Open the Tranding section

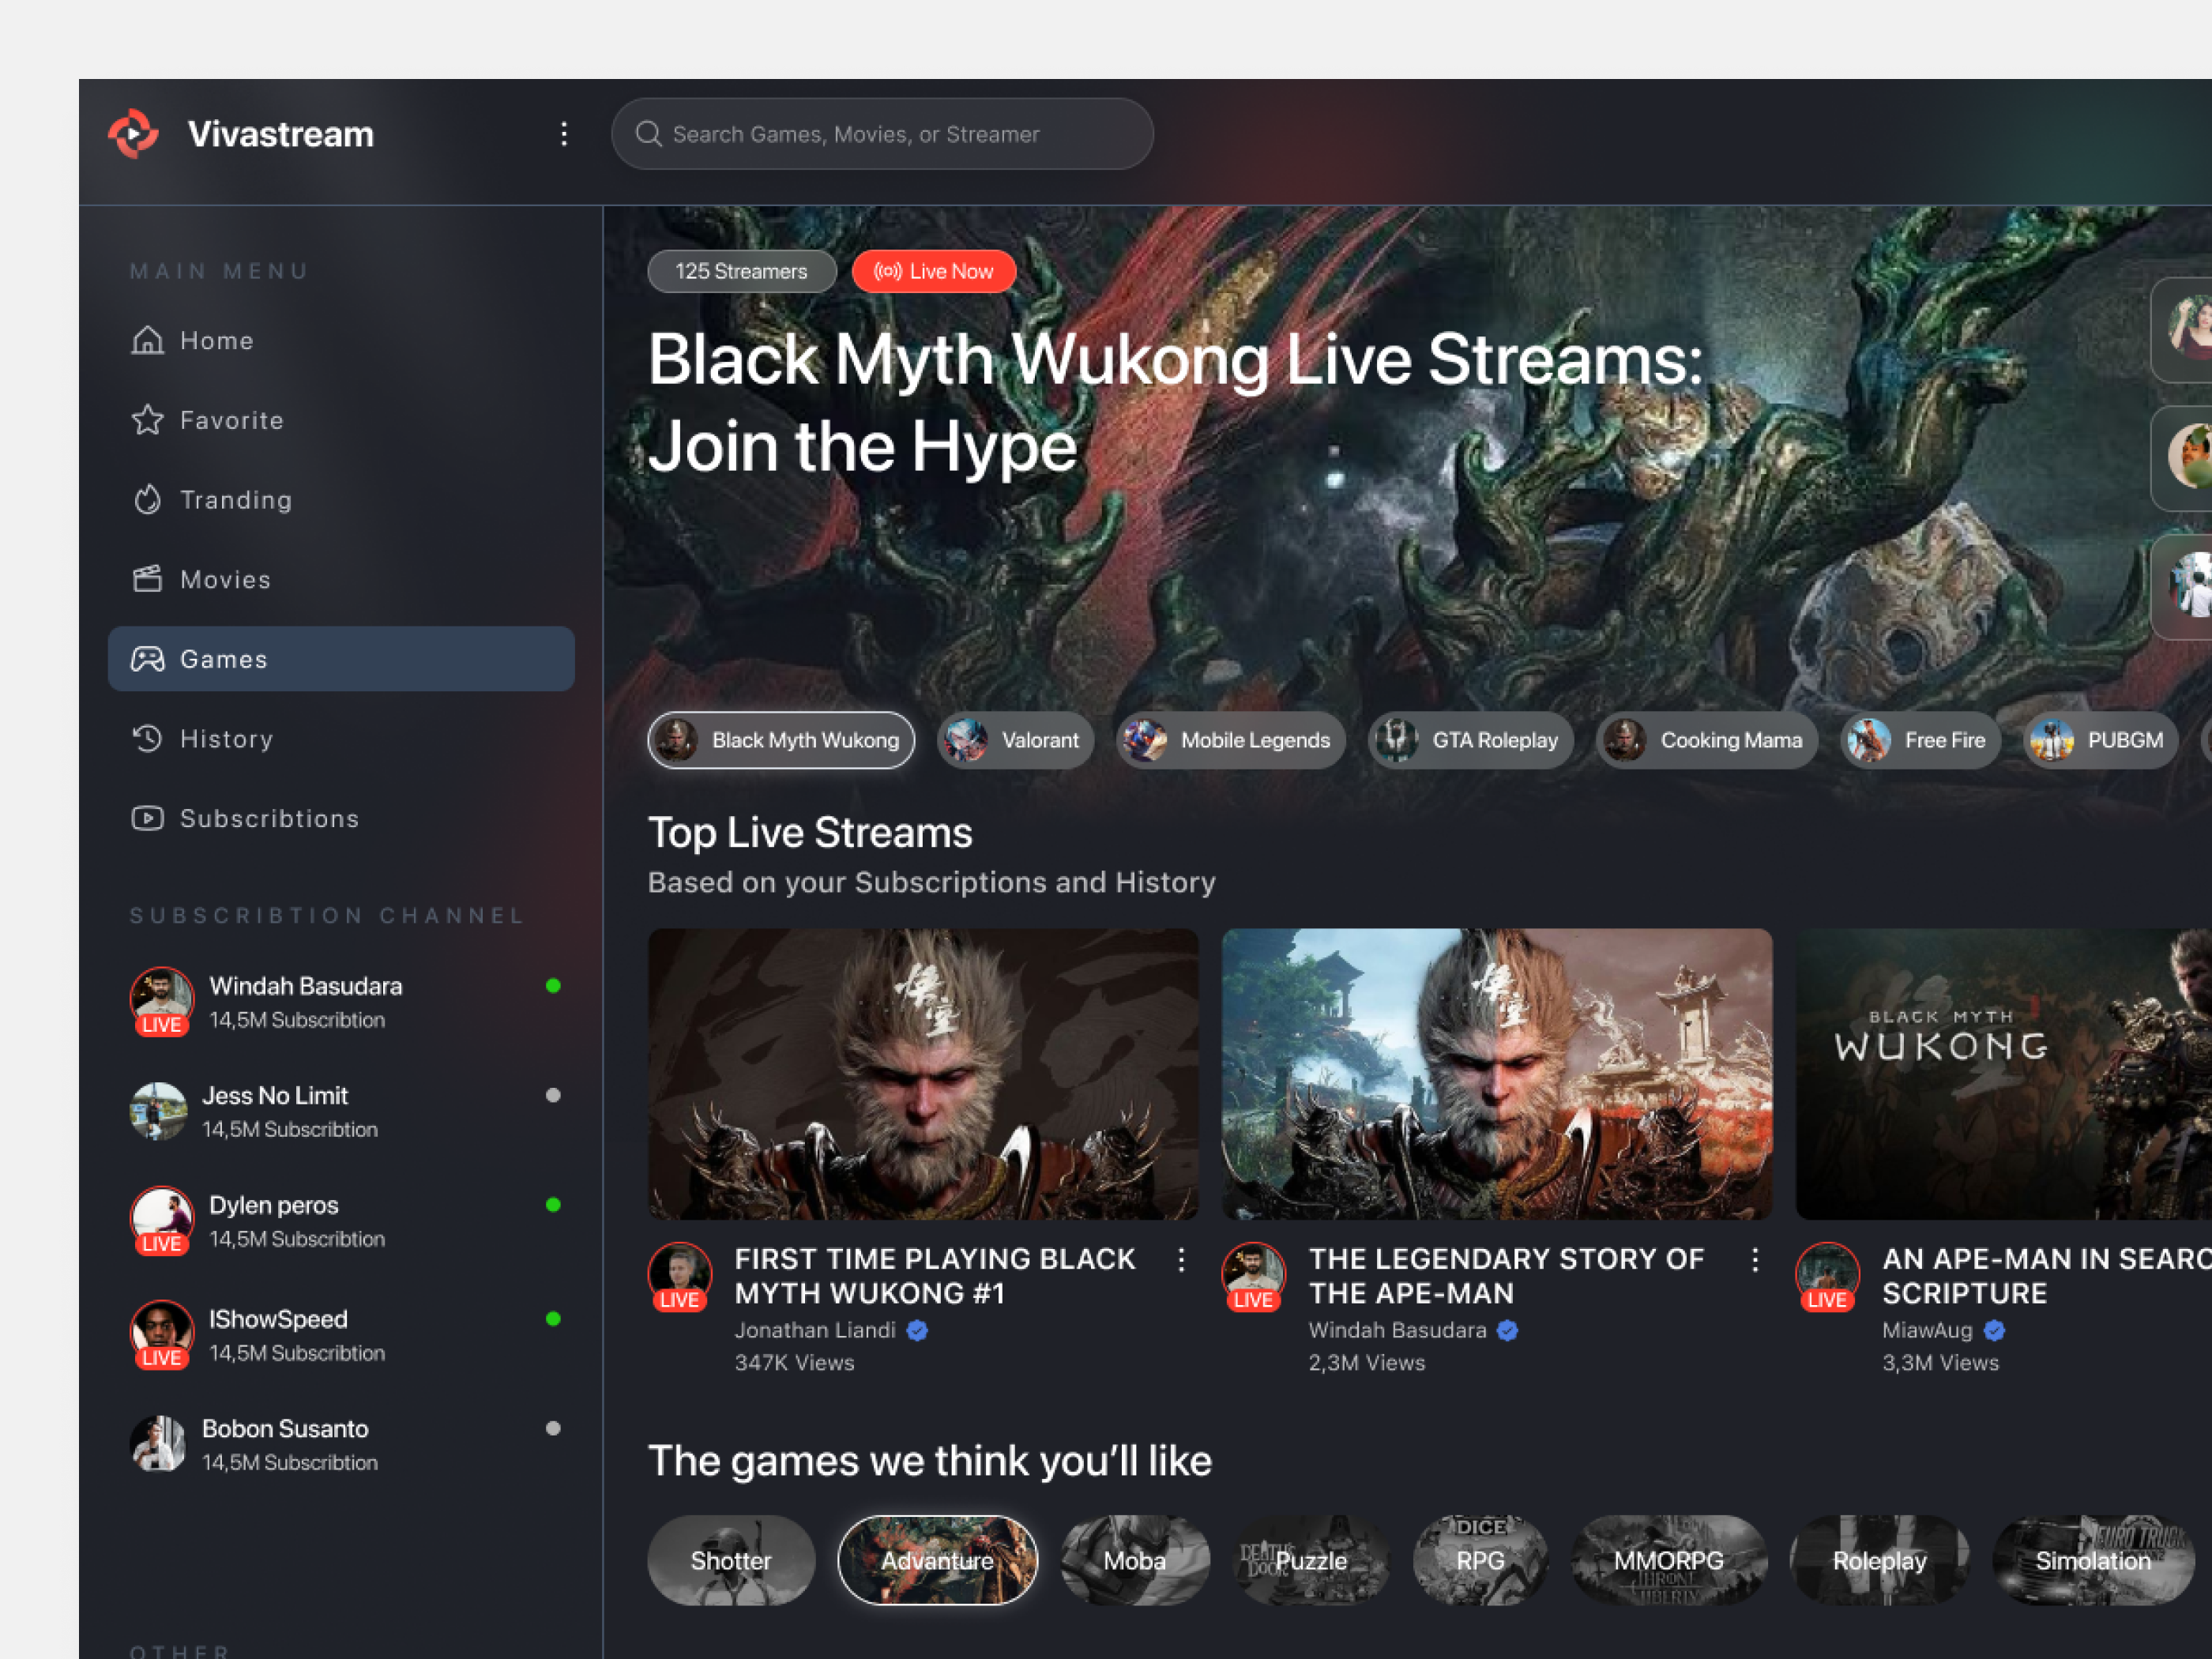click(235, 500)
